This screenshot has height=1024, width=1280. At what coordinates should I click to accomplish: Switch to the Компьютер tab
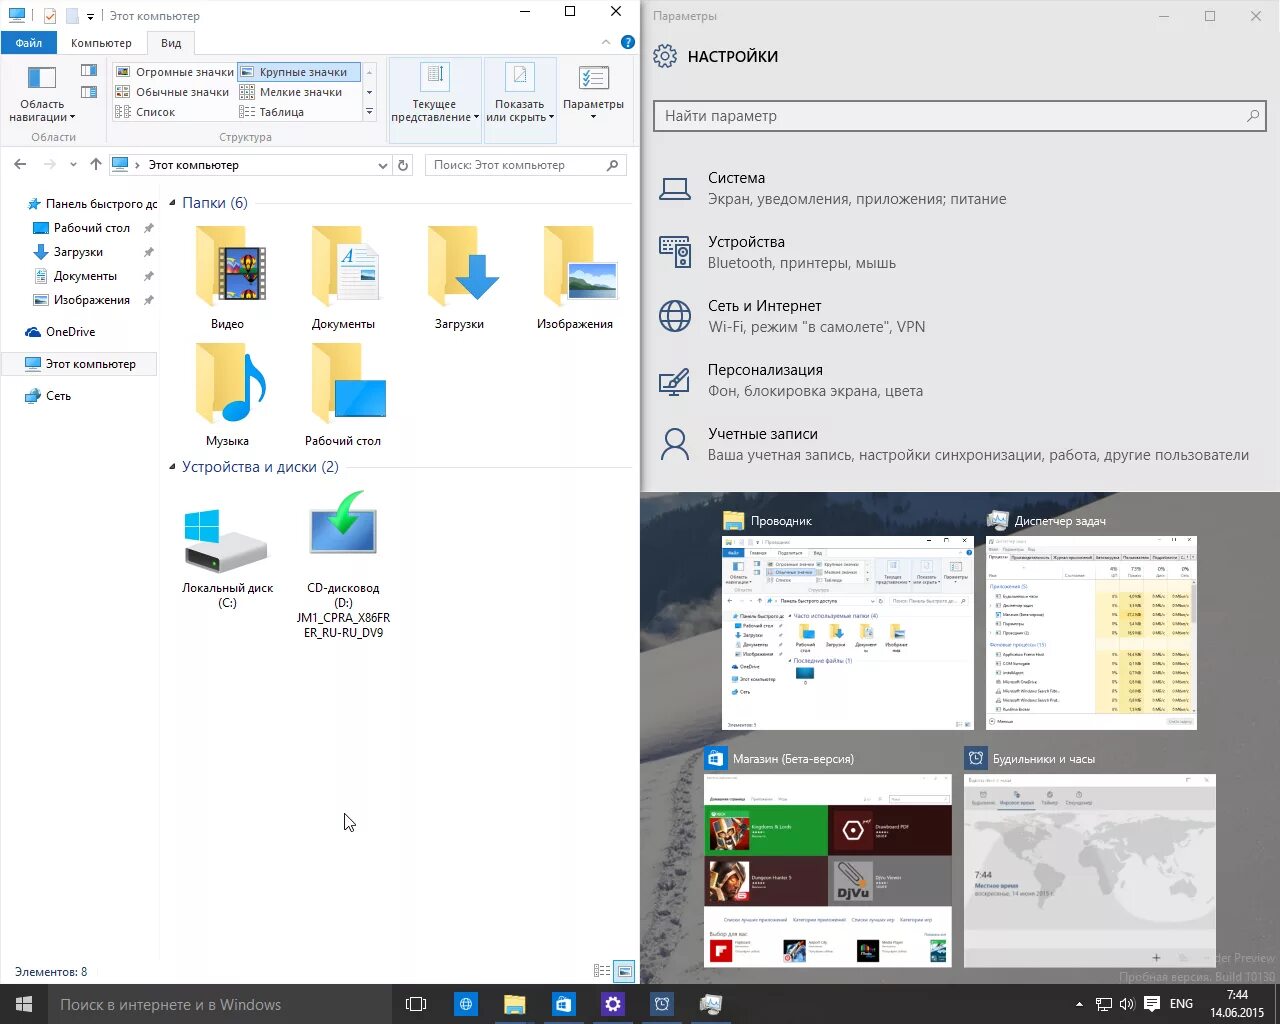pyautogui.click(x=100, y=42)
